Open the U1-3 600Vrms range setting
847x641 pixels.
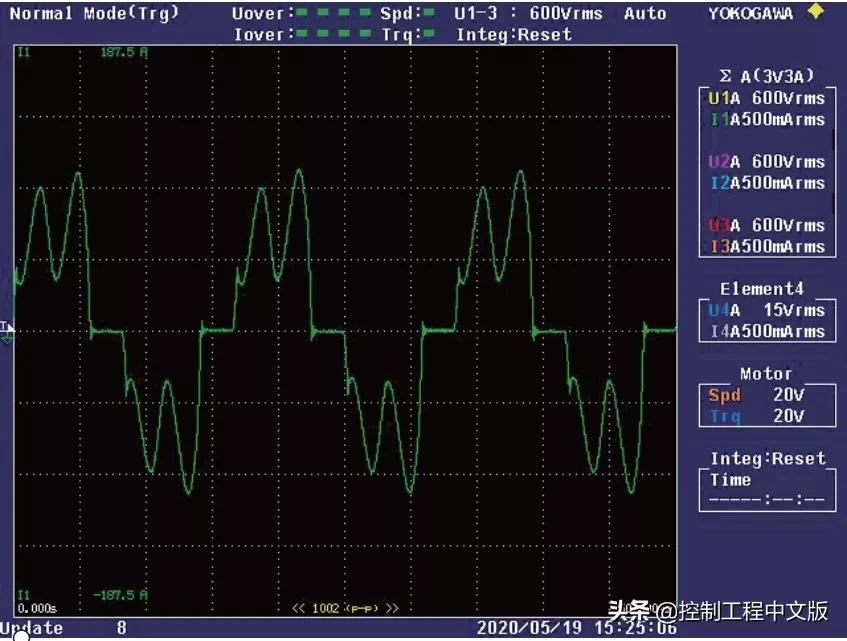[x=528, y=13]
